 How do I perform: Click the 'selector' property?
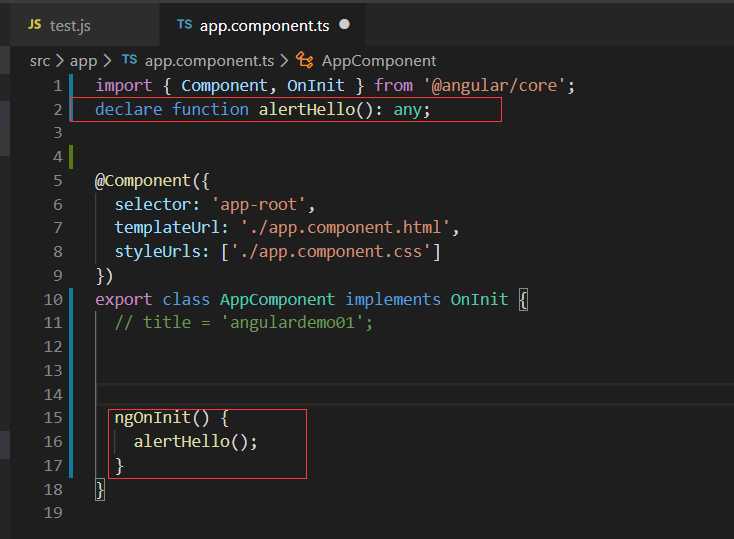tap(153, 205)
